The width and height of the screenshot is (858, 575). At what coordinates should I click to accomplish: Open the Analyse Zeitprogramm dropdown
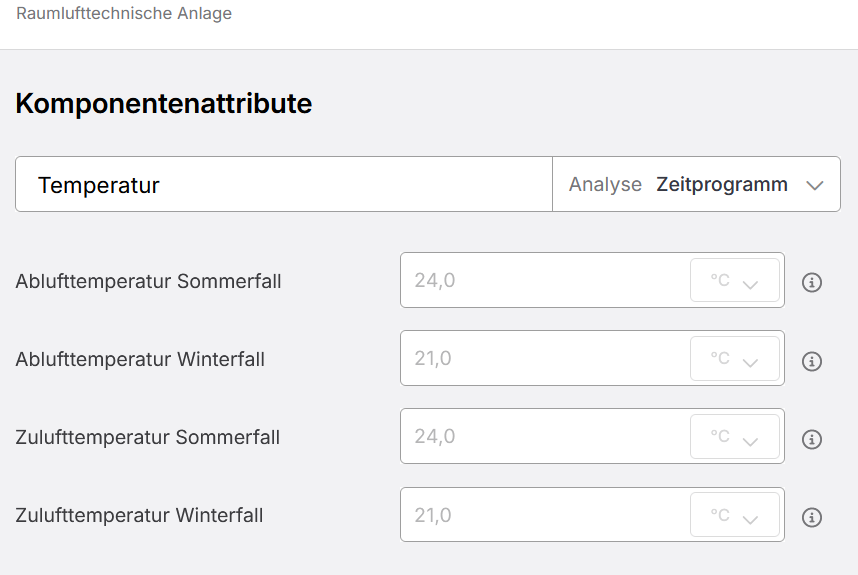(696, 184)
